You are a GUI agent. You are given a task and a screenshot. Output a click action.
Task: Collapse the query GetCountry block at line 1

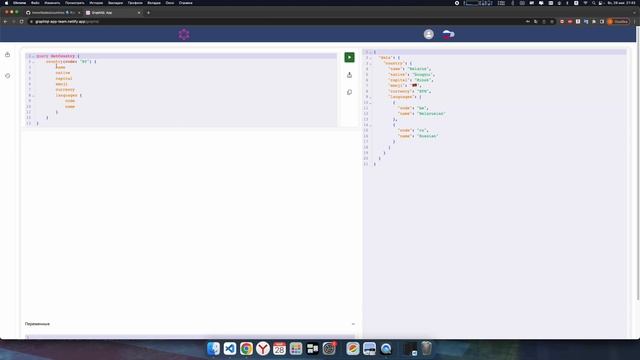click(33, 56)
